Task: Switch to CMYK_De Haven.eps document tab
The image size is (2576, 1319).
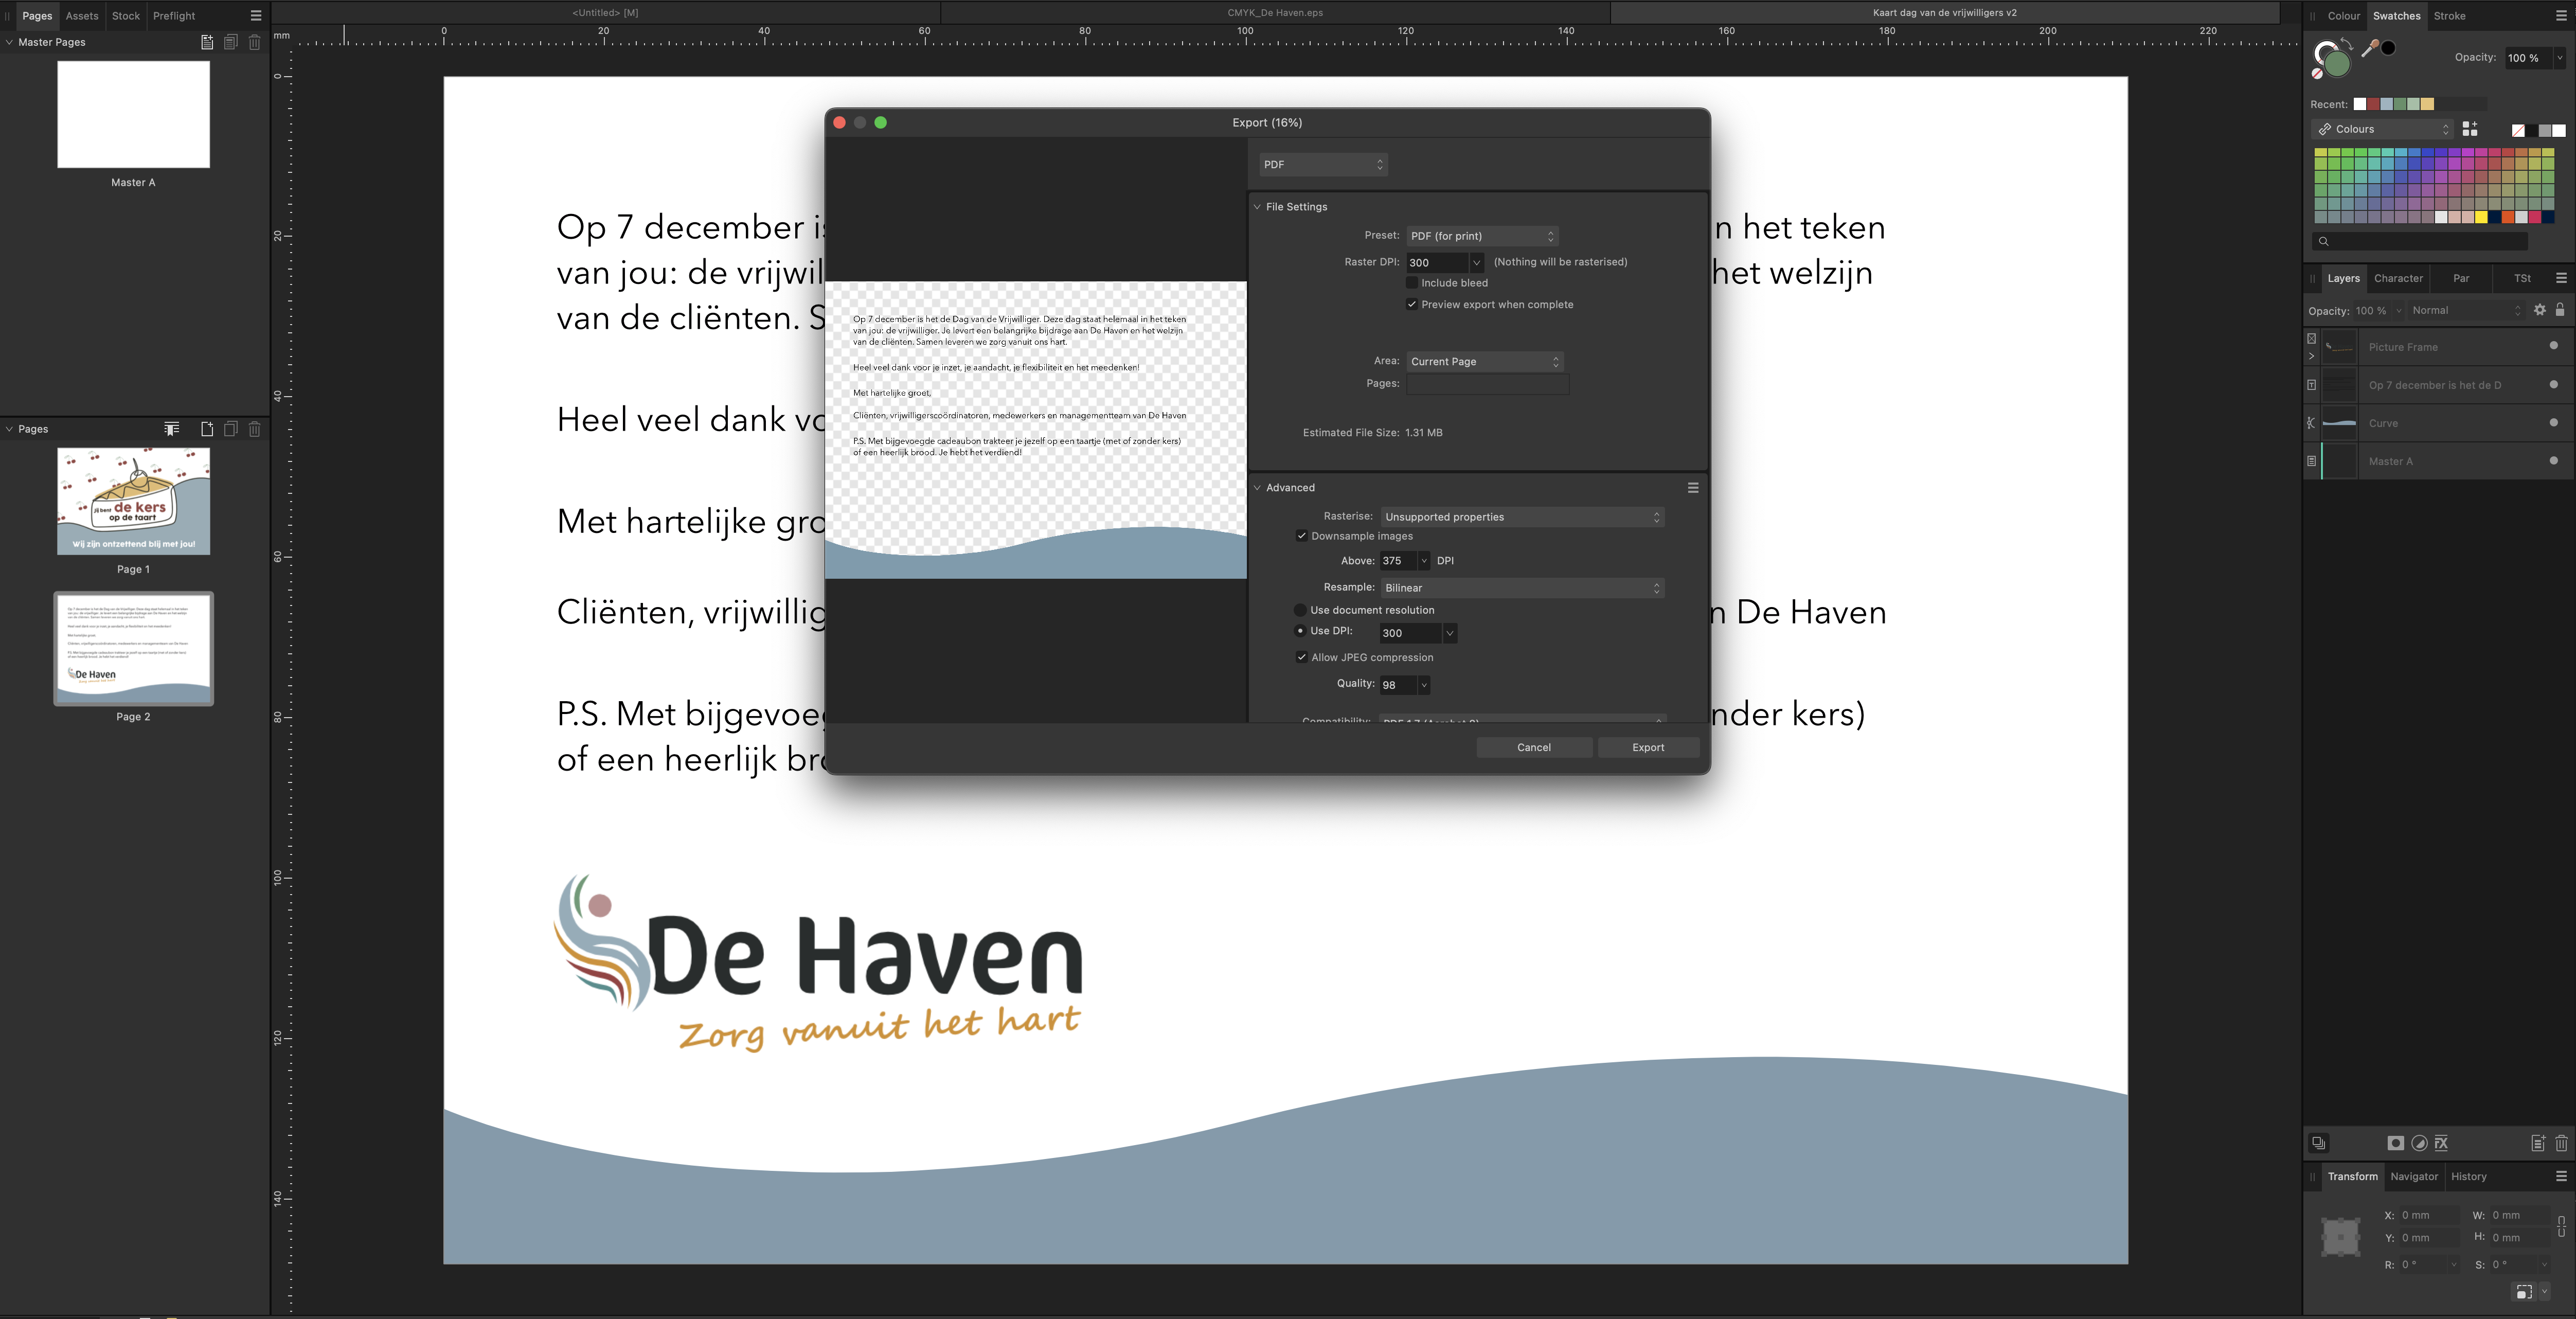Action: [x=1275, y=13]
